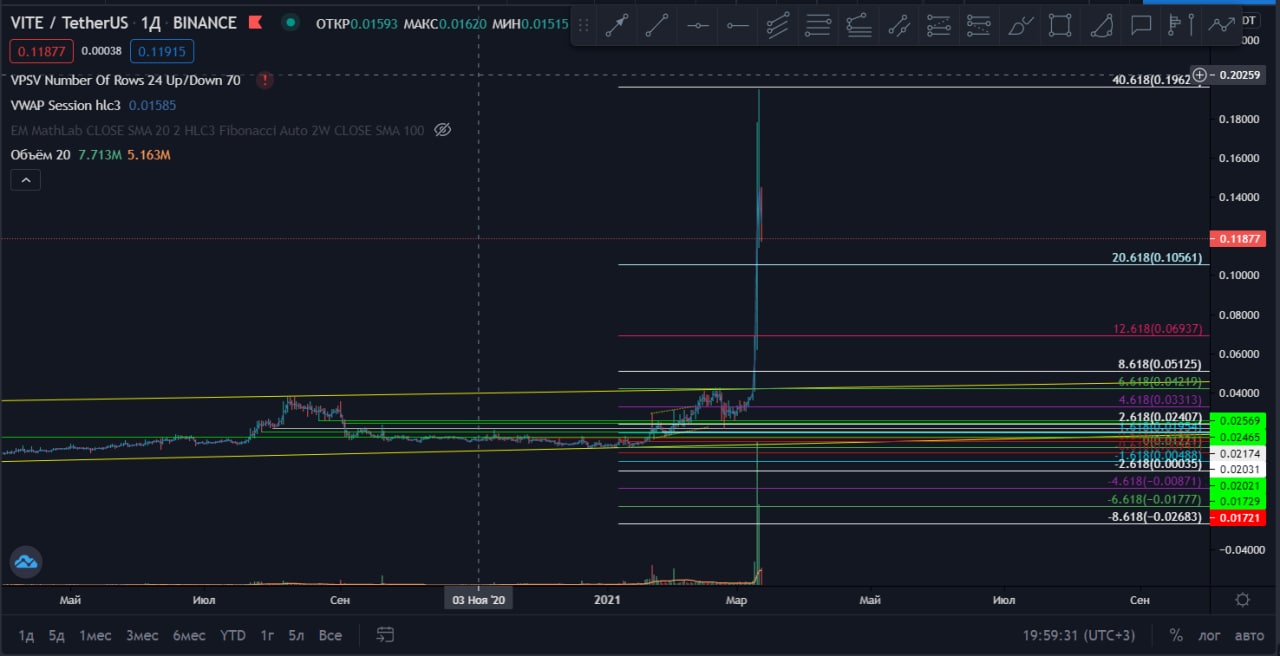
Task: Select the disjoint channel tool
Action: pos(899,27)
